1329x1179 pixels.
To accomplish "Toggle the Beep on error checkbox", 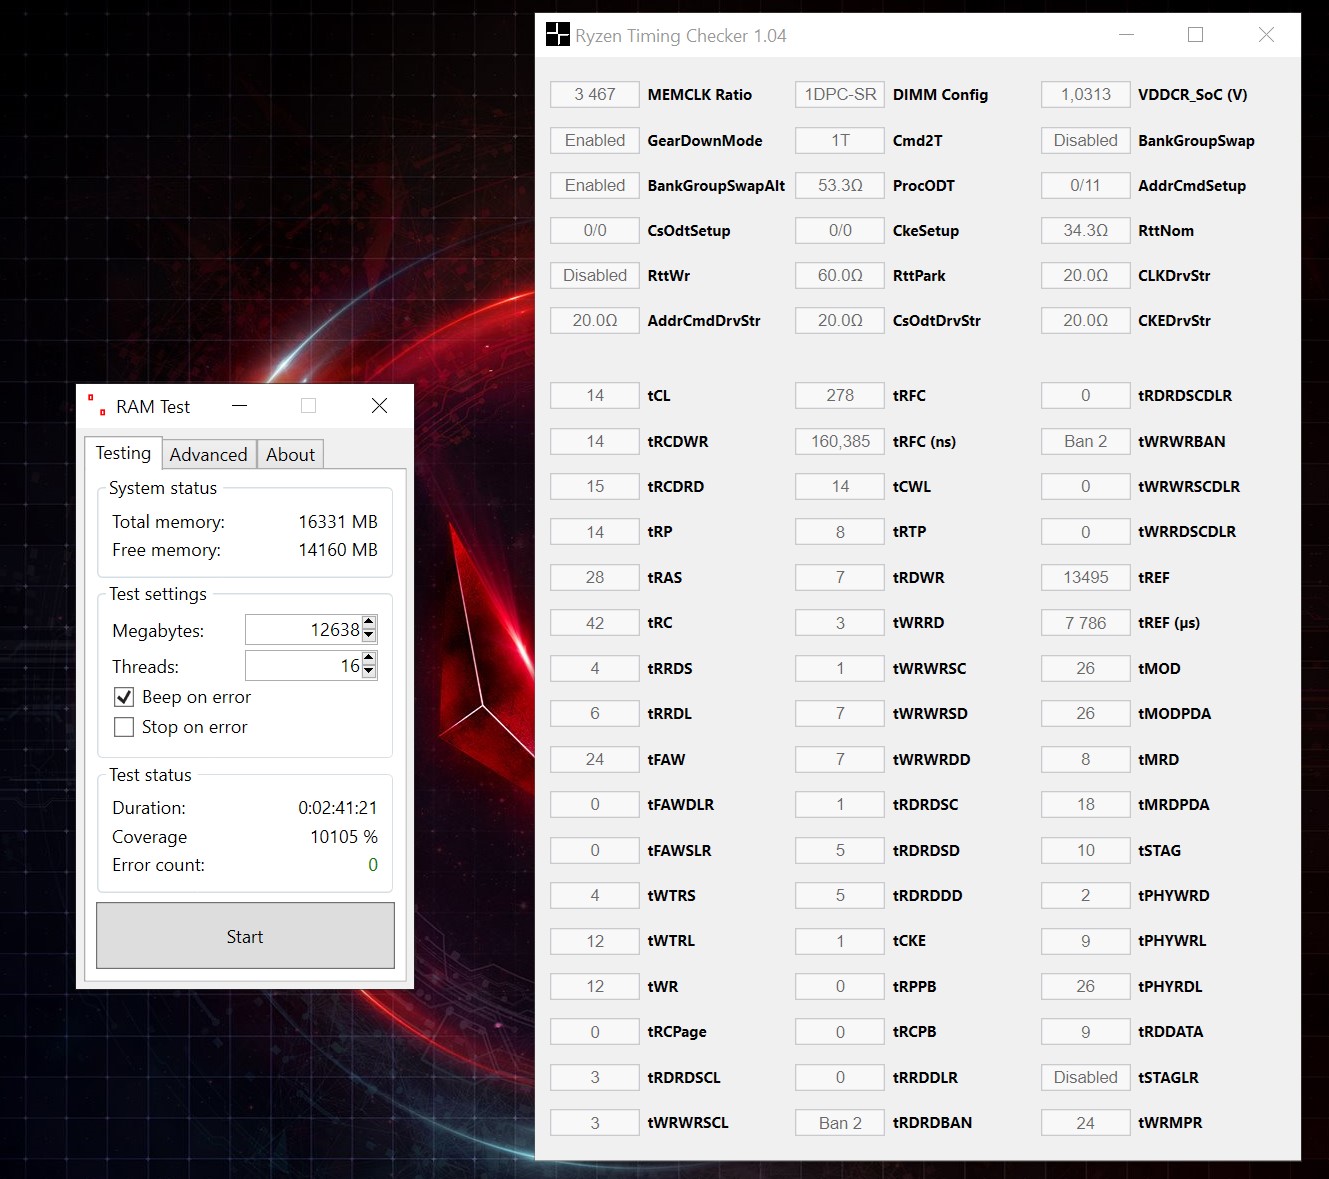I will [124, 697].
